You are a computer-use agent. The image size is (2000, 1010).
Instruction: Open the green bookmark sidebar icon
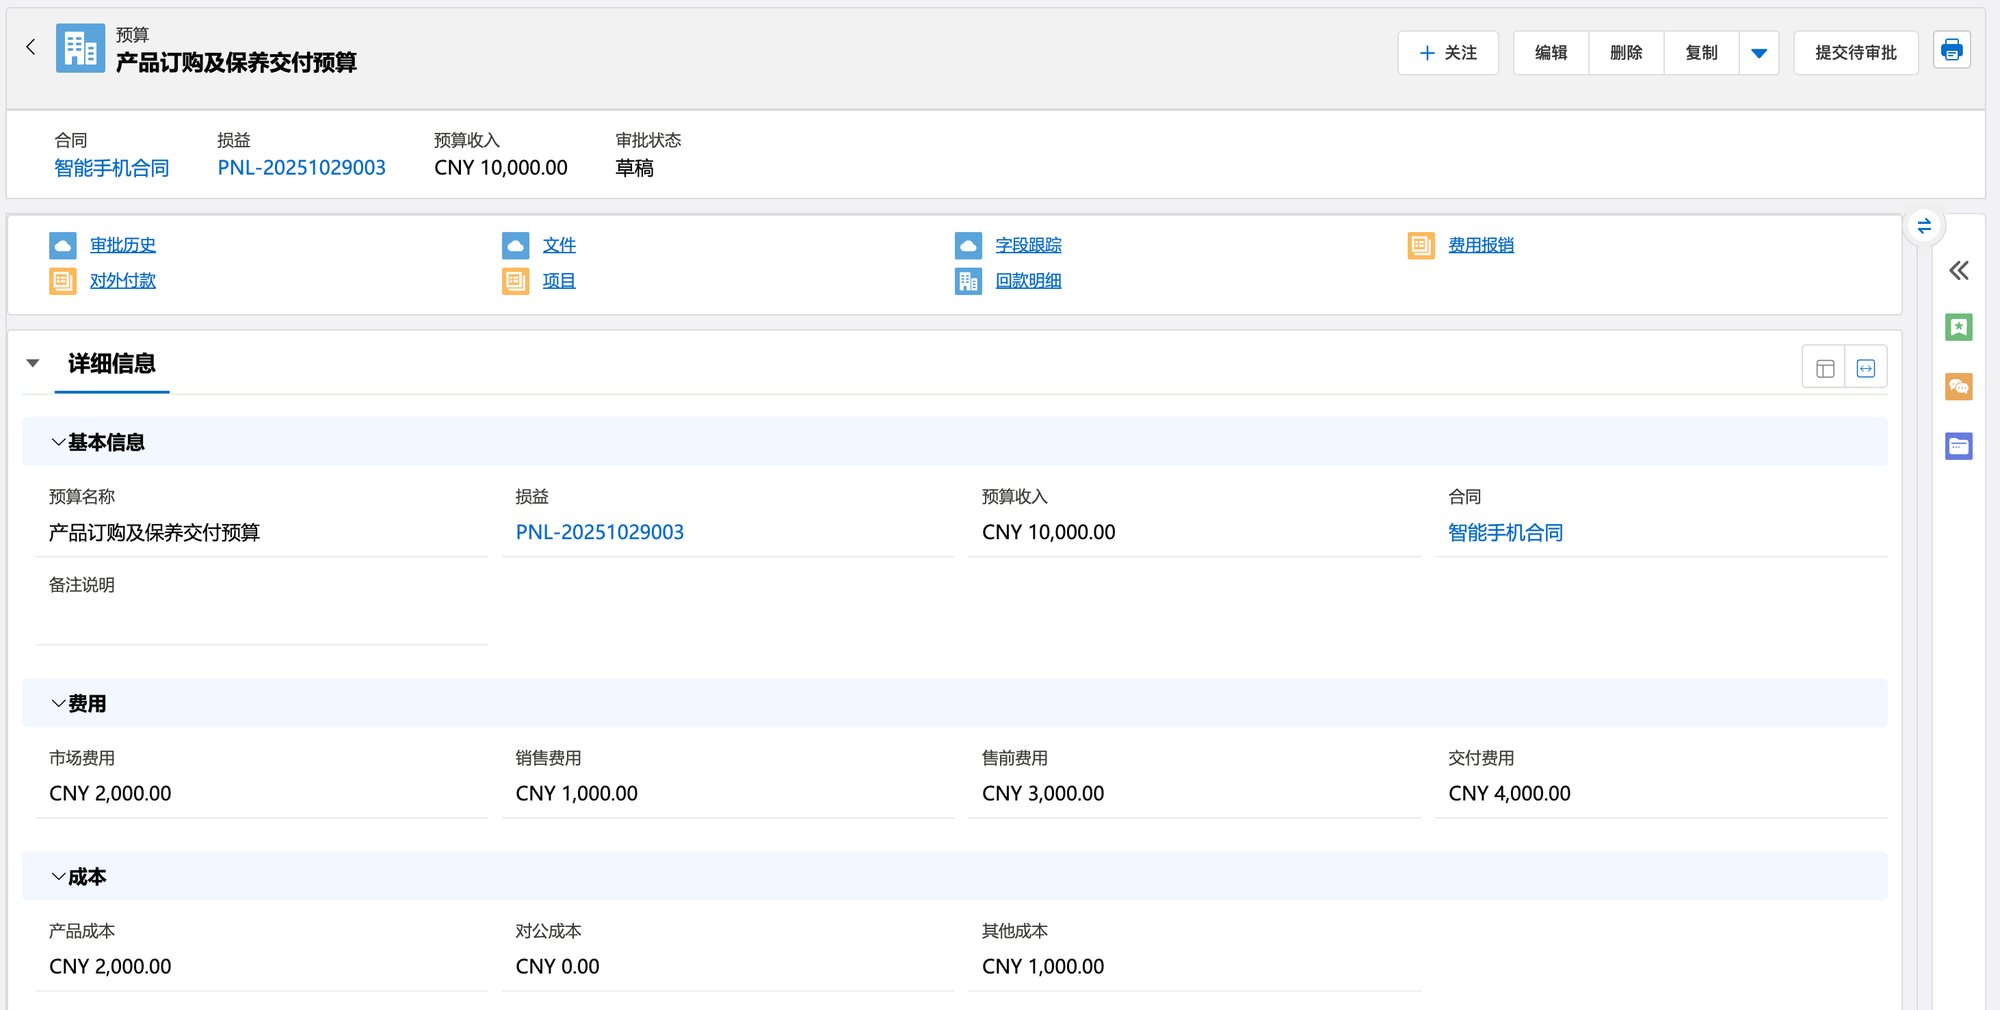[1958, 327]
